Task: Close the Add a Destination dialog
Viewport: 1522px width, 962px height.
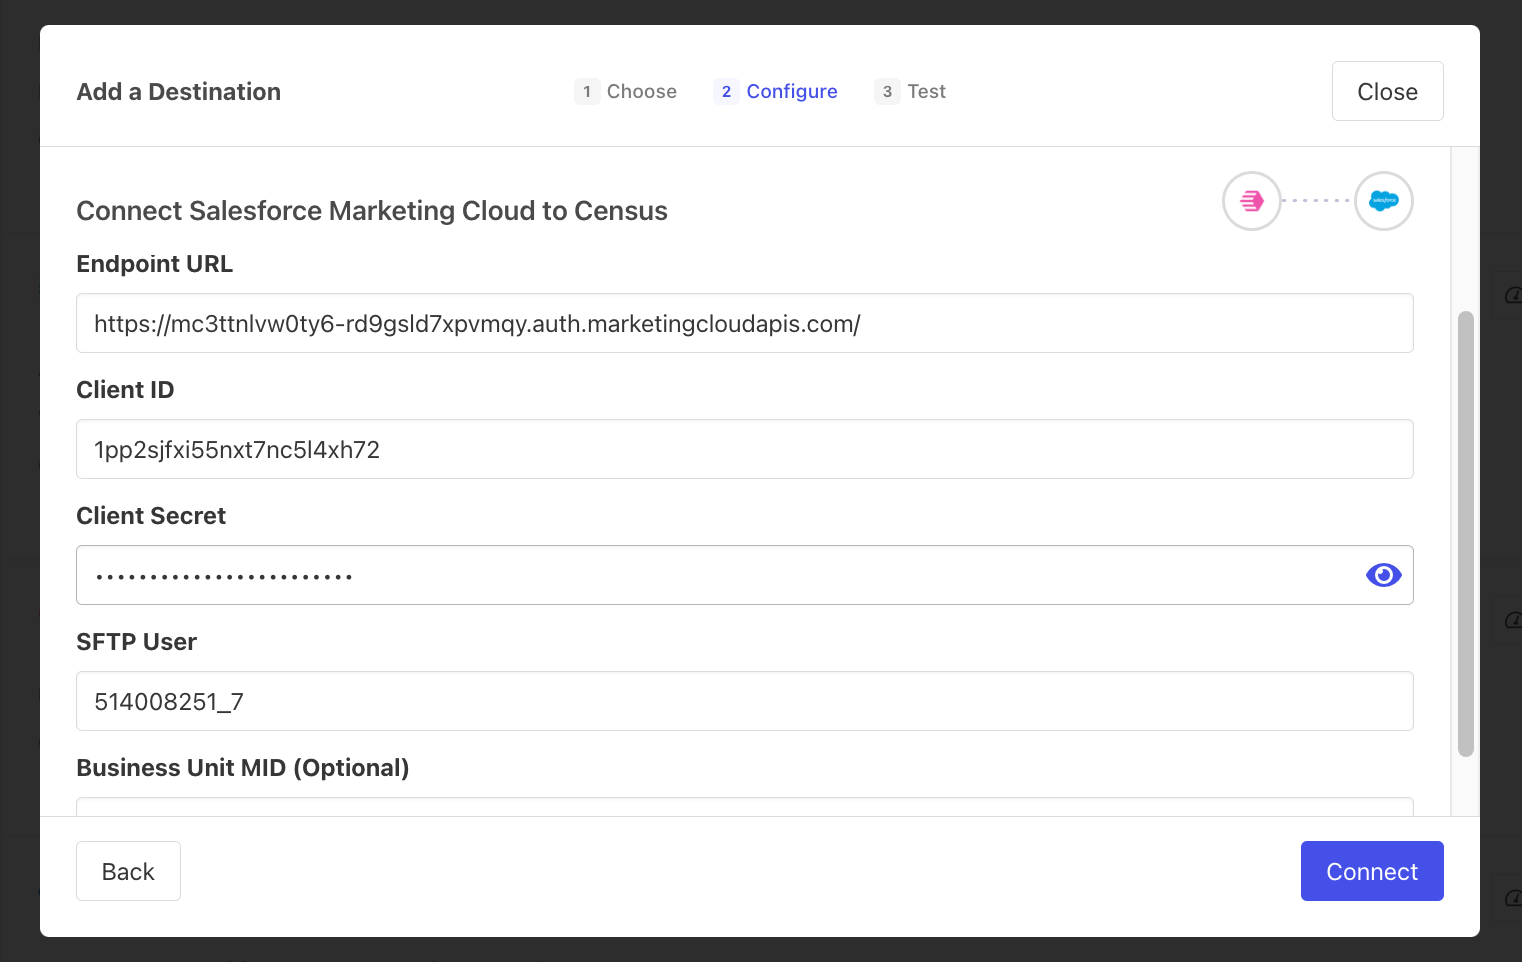Action: [1387, 91]
